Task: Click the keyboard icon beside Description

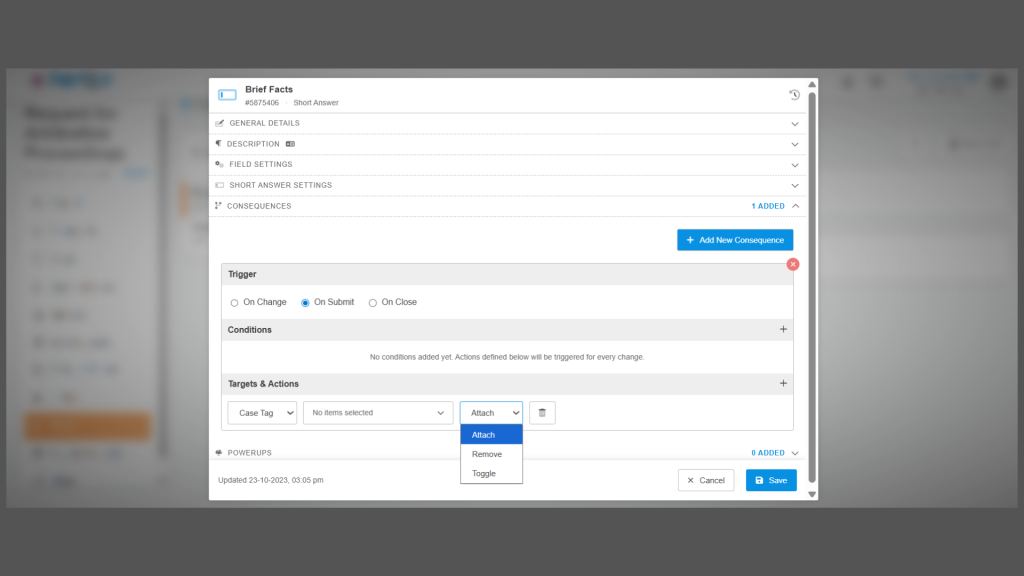Action: coord(290,144)
